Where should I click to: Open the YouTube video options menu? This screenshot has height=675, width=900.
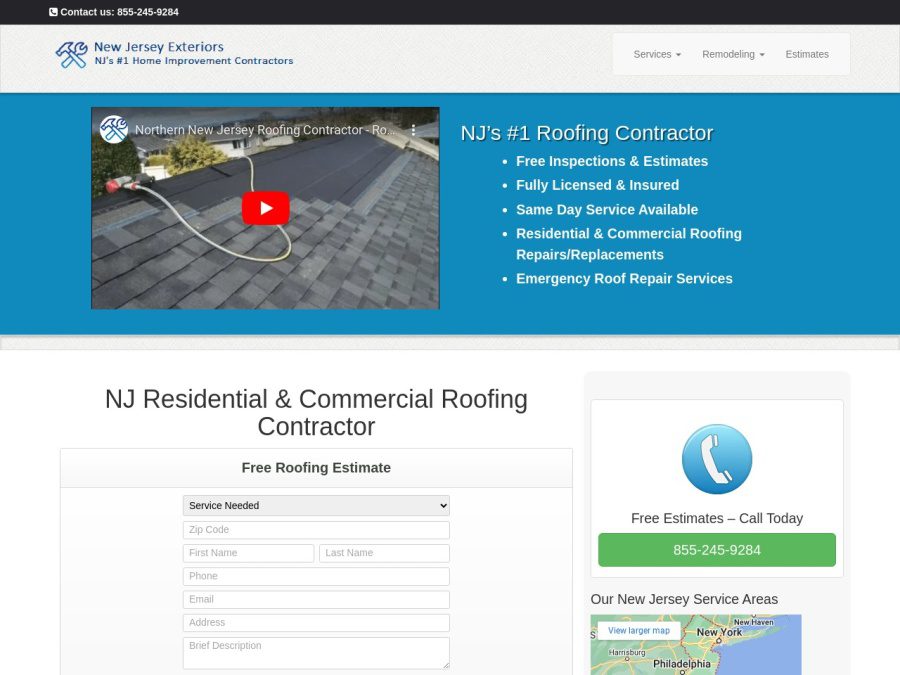pyautogui.click(x=414, y=130)
